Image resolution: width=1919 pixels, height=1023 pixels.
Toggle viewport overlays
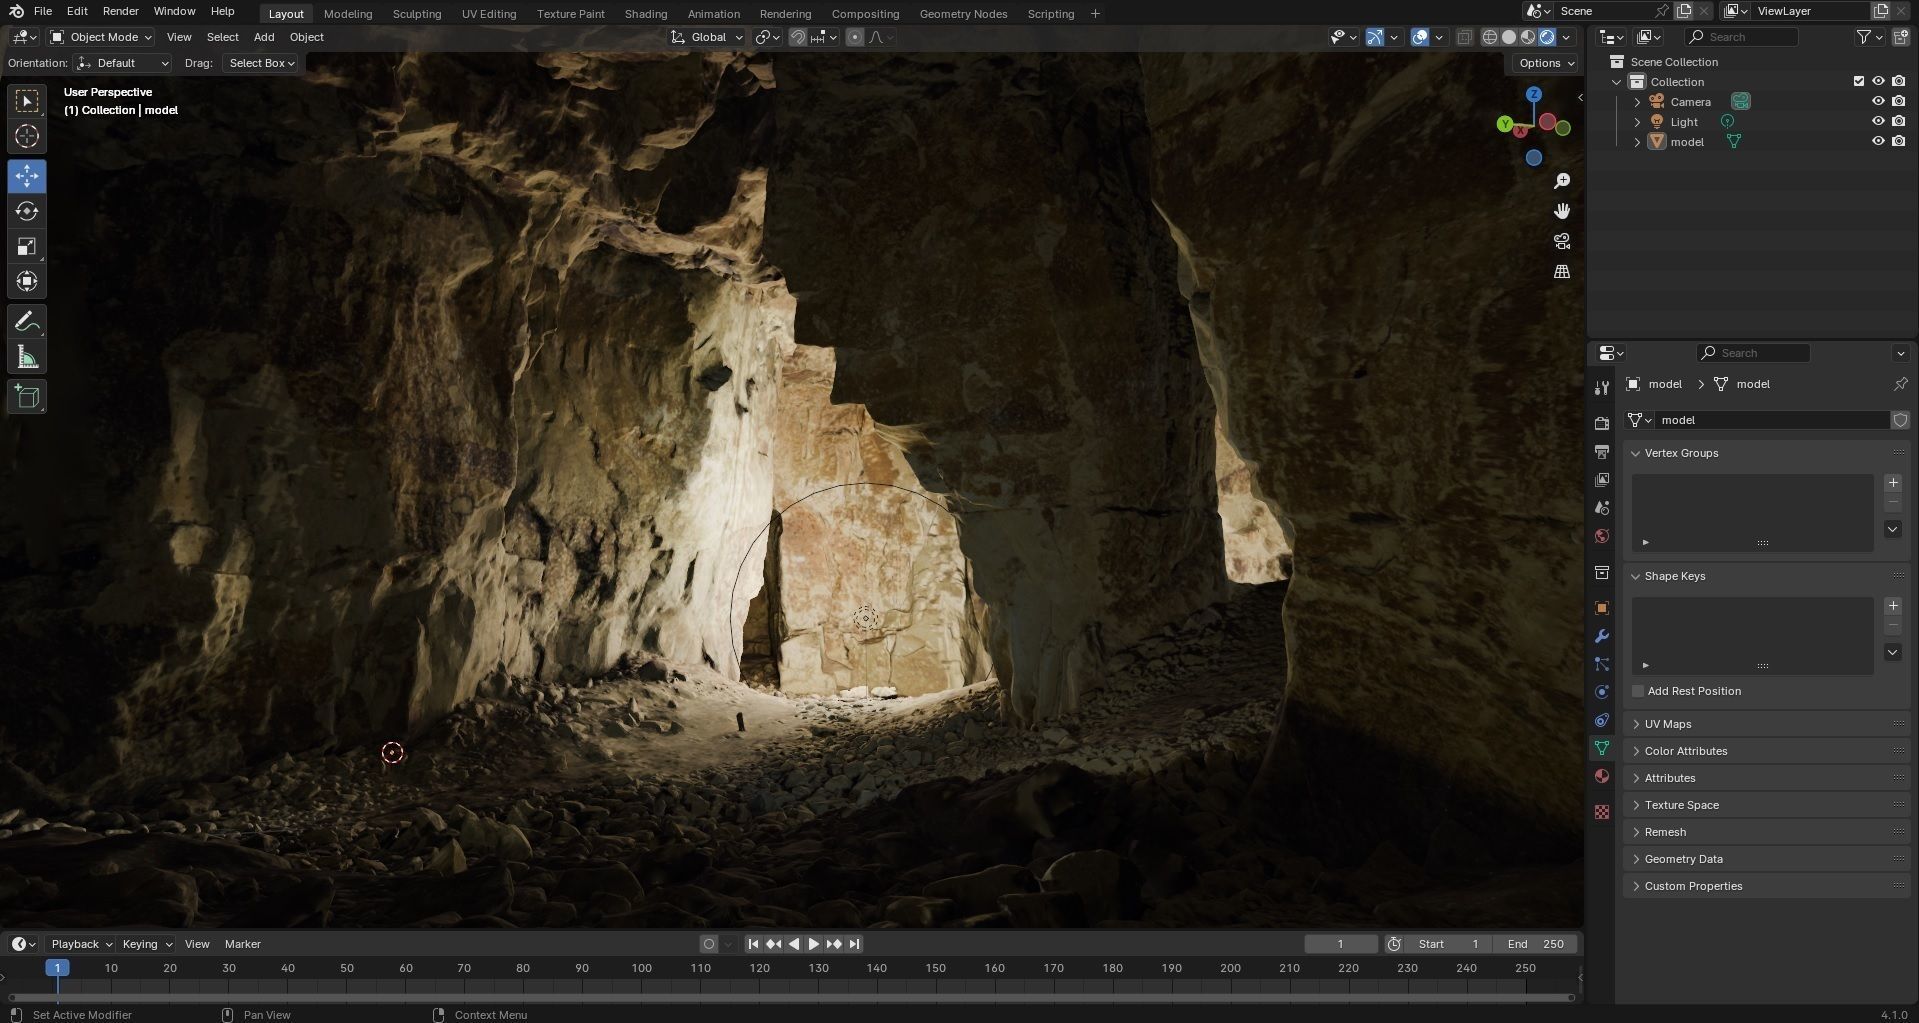pos(1420,37)
